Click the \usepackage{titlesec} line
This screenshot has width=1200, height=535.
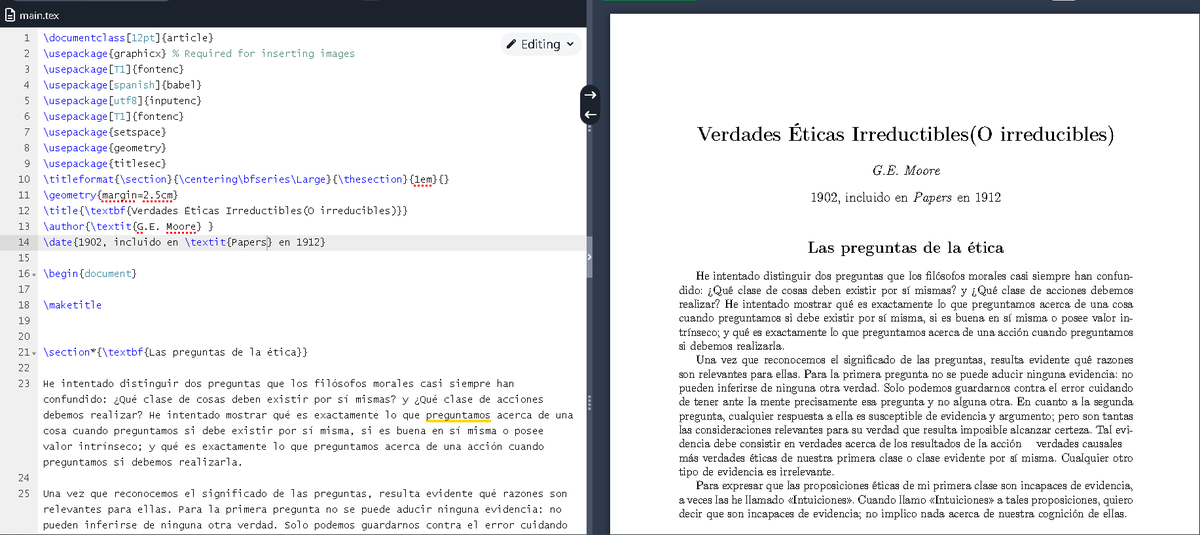[x=105, y=164]
